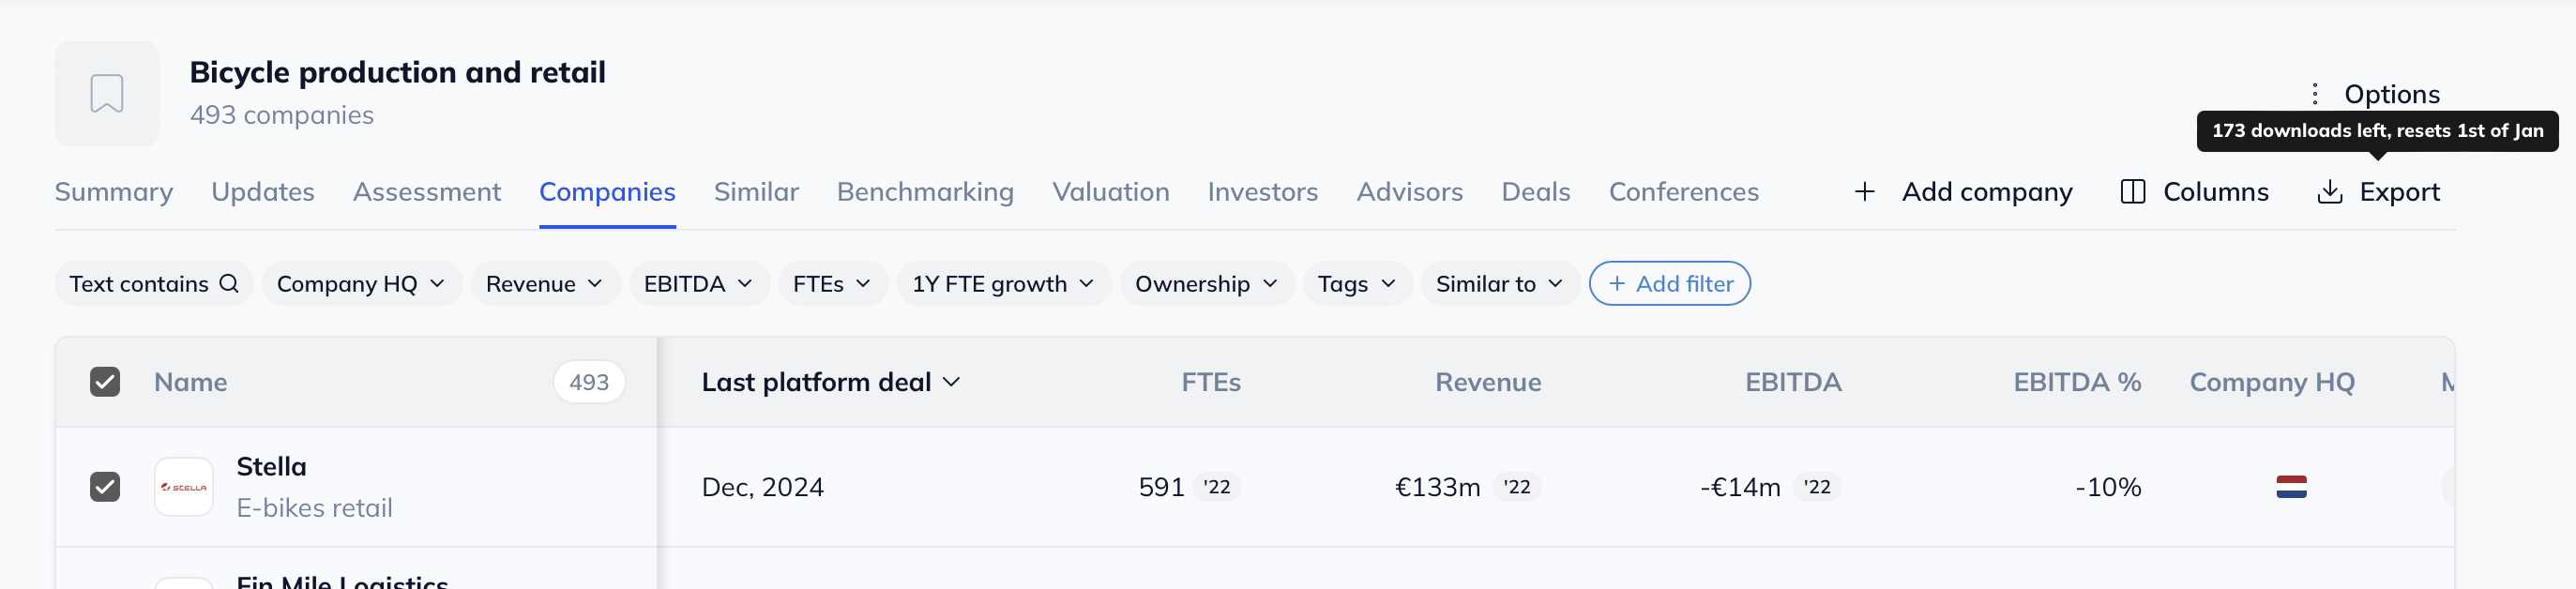2576x589 pixels.
Task: Open the Ownership filter dropdown
Action: 1206,284
